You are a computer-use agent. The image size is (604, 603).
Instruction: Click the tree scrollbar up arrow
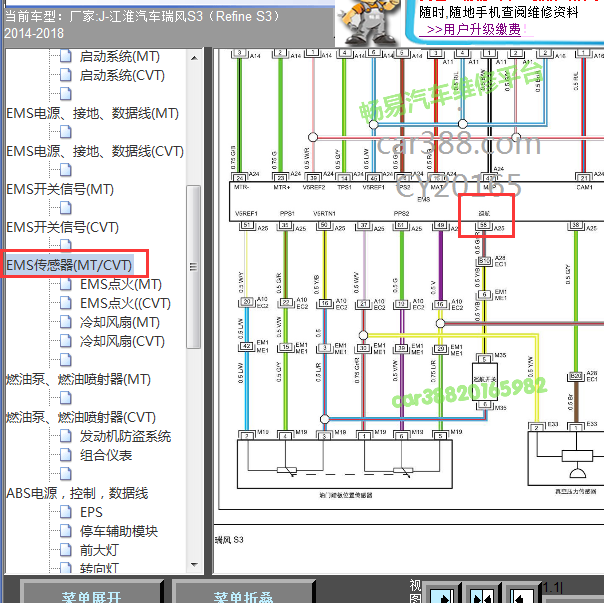[x=194, y=58]
